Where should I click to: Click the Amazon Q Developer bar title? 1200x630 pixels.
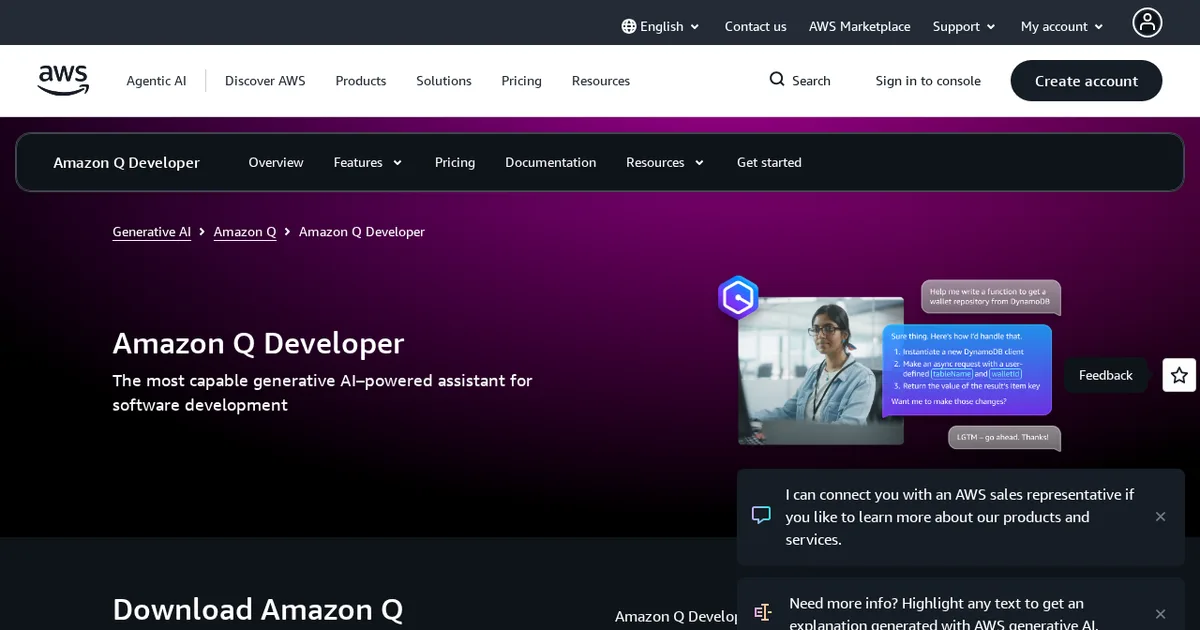click(x=127, y=162)
